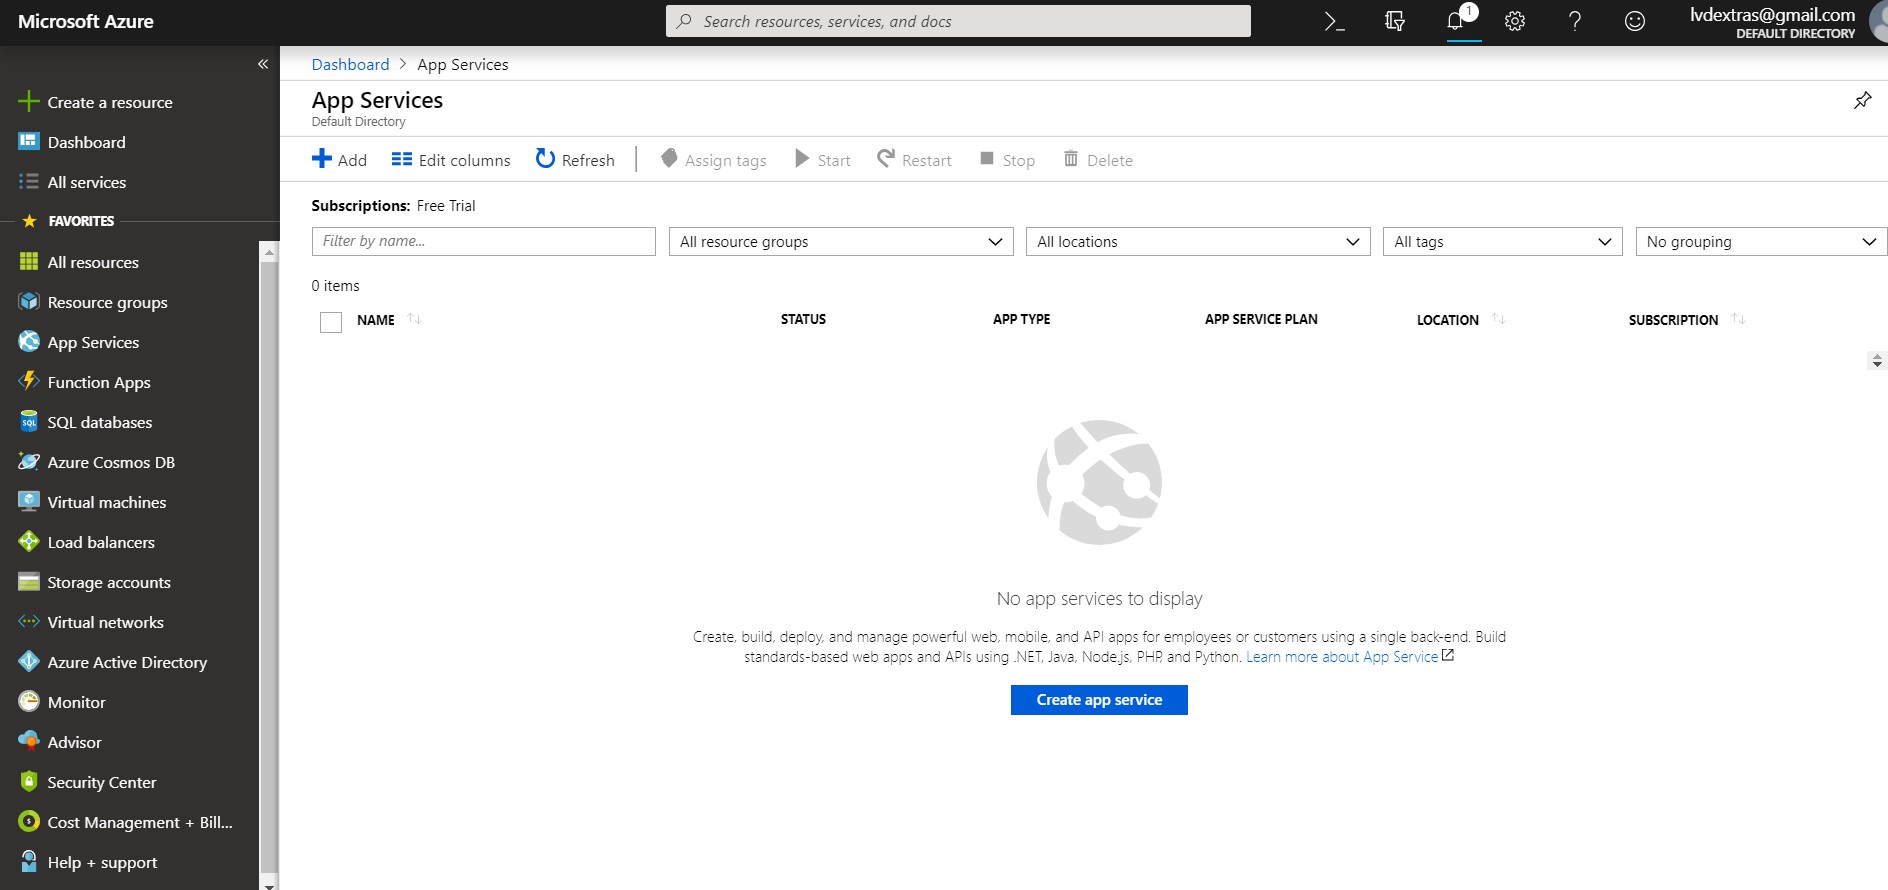Click the sidebar scrollbar down arrow
The width and height of the screenshot is (1888, 890).
click(x=268, y=884)
